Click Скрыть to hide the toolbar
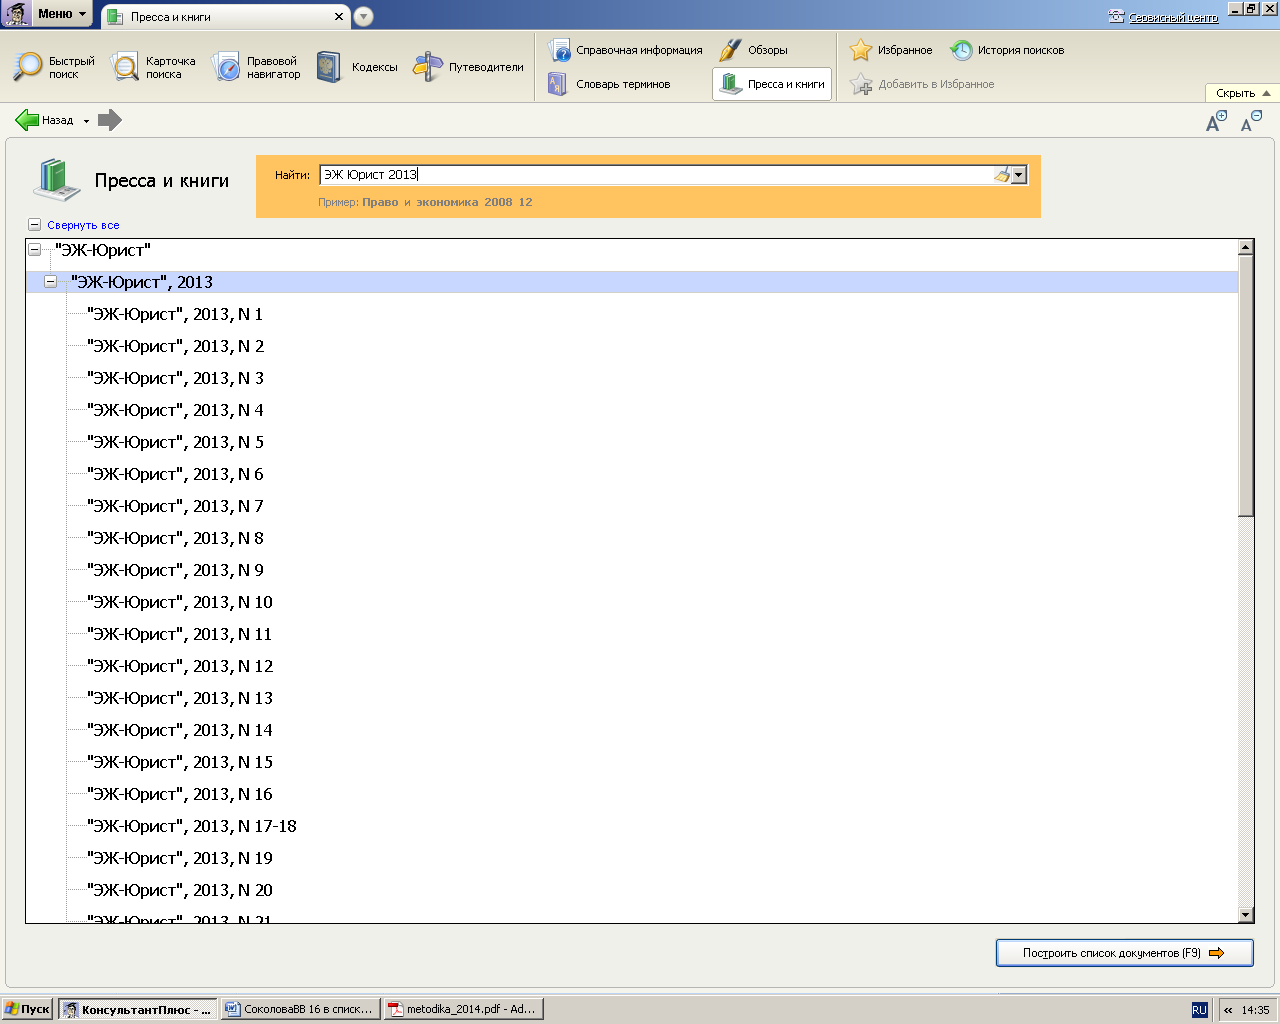The width and height of the screenshot is (1280, 1024). click(1243, 93)
